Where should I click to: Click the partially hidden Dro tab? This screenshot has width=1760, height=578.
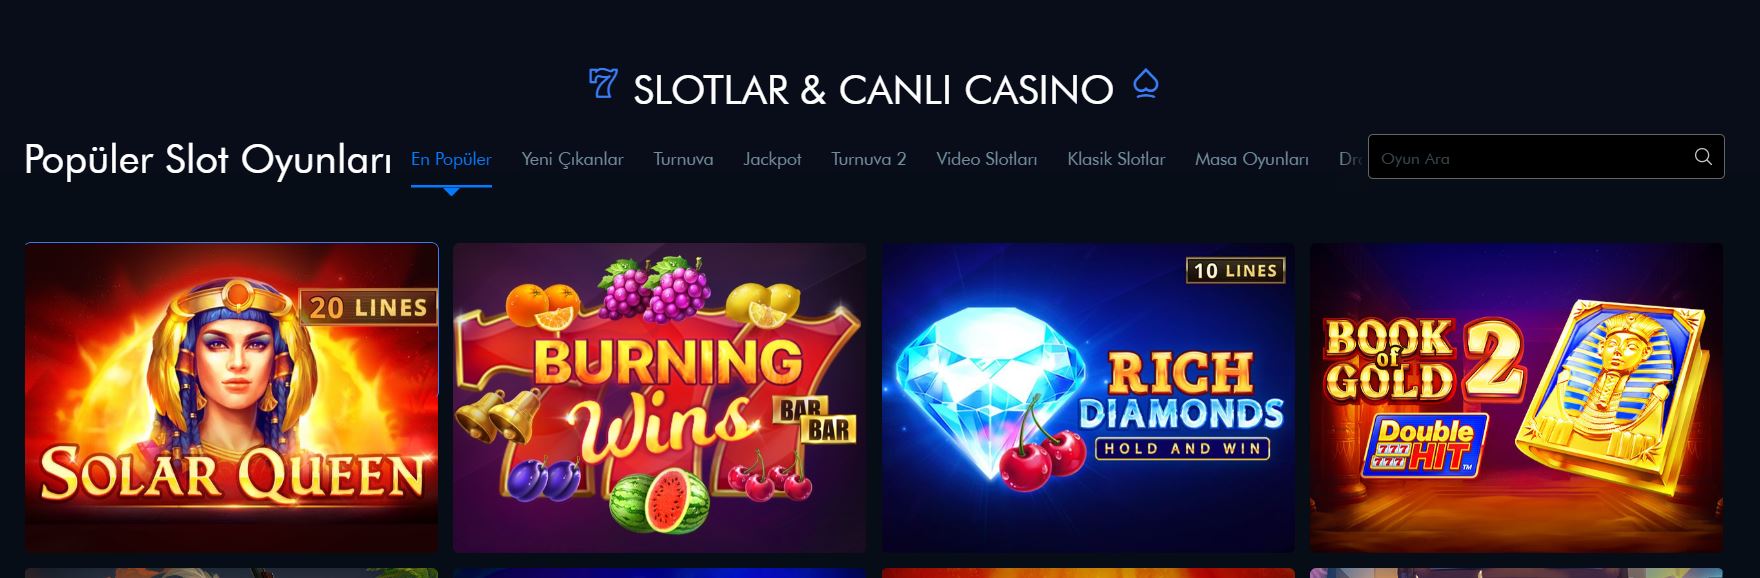pyautogui.click(x=1352, y=159)
